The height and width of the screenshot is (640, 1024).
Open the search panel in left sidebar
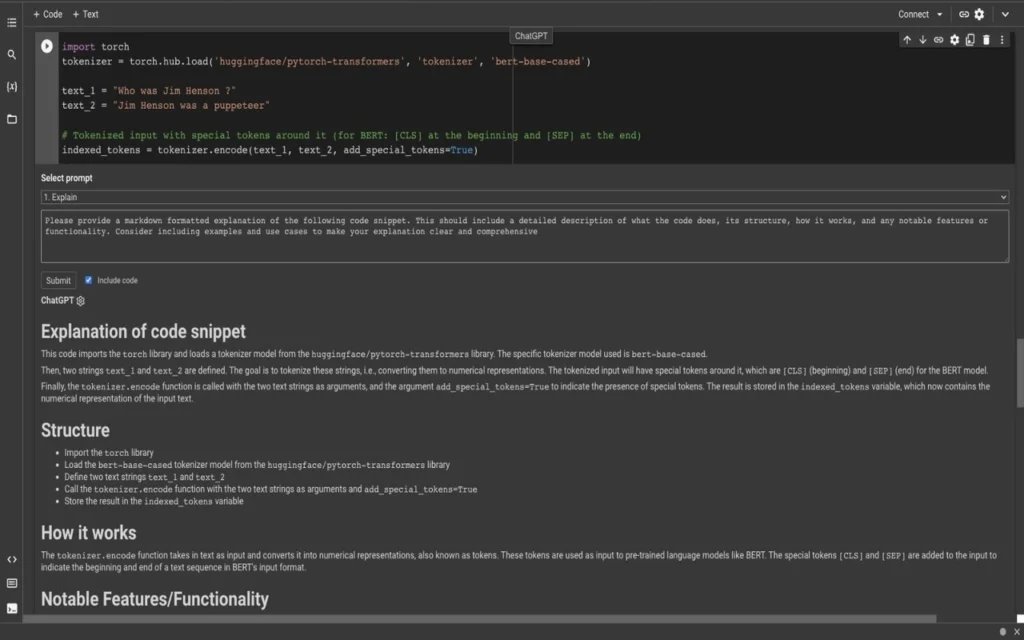12,55
